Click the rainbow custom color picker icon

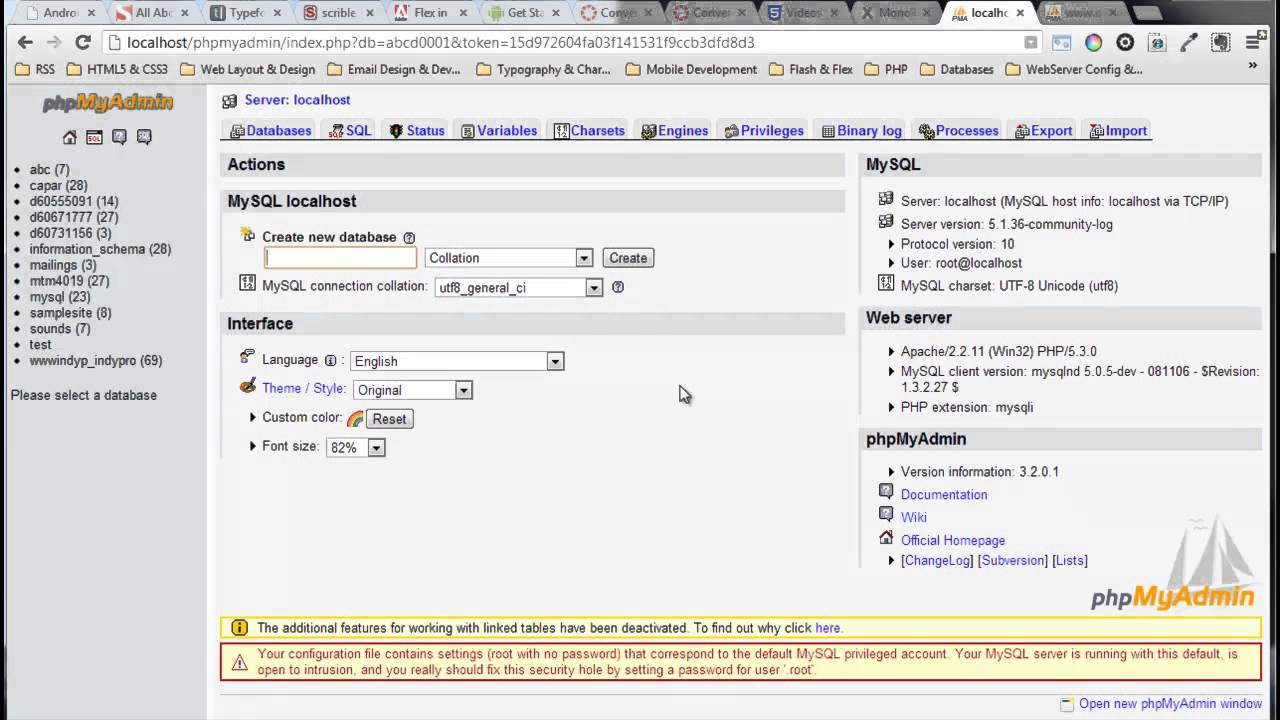coord(354,419)
